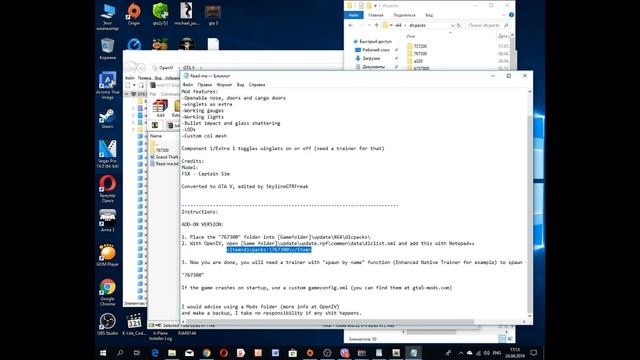Switch to Главная tab in Explorer
The image size is (640, 360).
pyautogui.click(x=376, y=15)
